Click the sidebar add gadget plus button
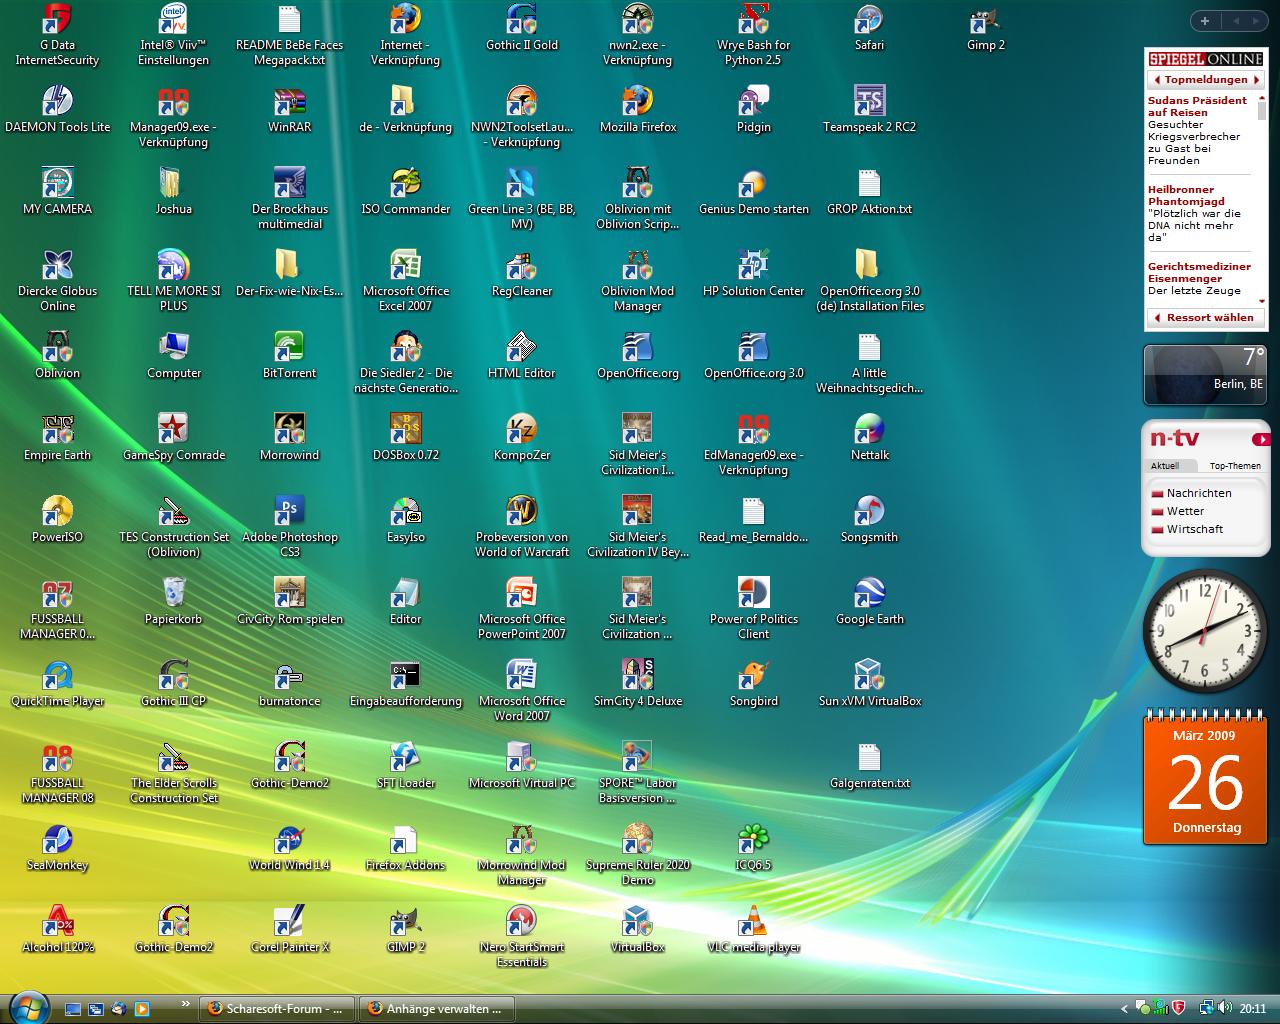This screenshot has width=1280, height=1024. coord(1204,21)
